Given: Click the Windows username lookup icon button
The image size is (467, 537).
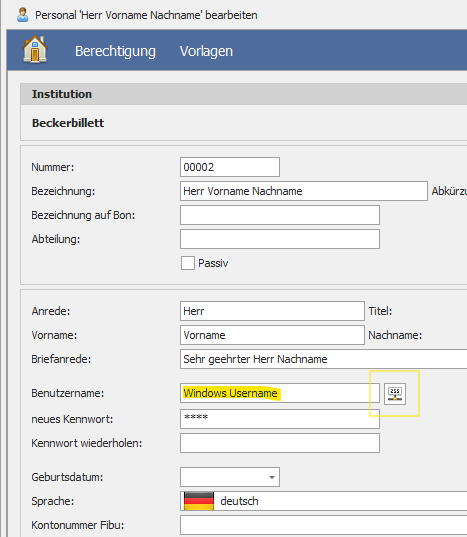Looking at the screenshot, I should (395, 394).
